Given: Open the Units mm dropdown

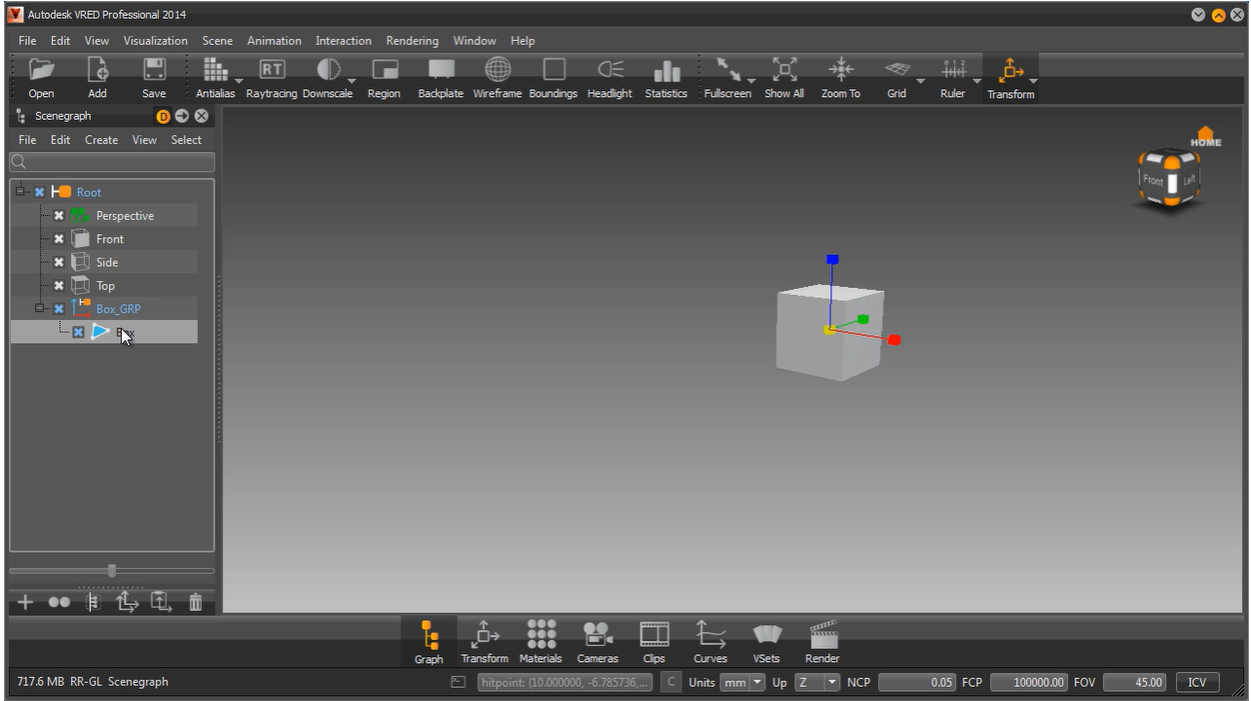Looking at the screenshot, I should tap(742, 682).
